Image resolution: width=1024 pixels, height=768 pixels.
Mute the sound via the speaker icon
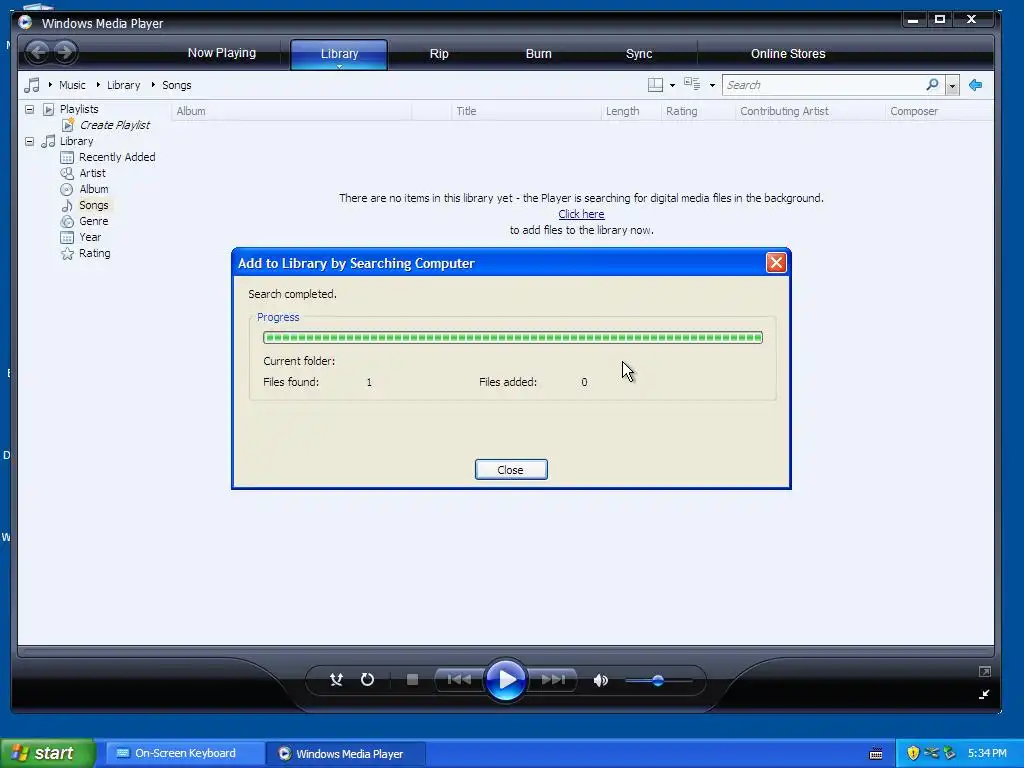[x=601, y=680]
